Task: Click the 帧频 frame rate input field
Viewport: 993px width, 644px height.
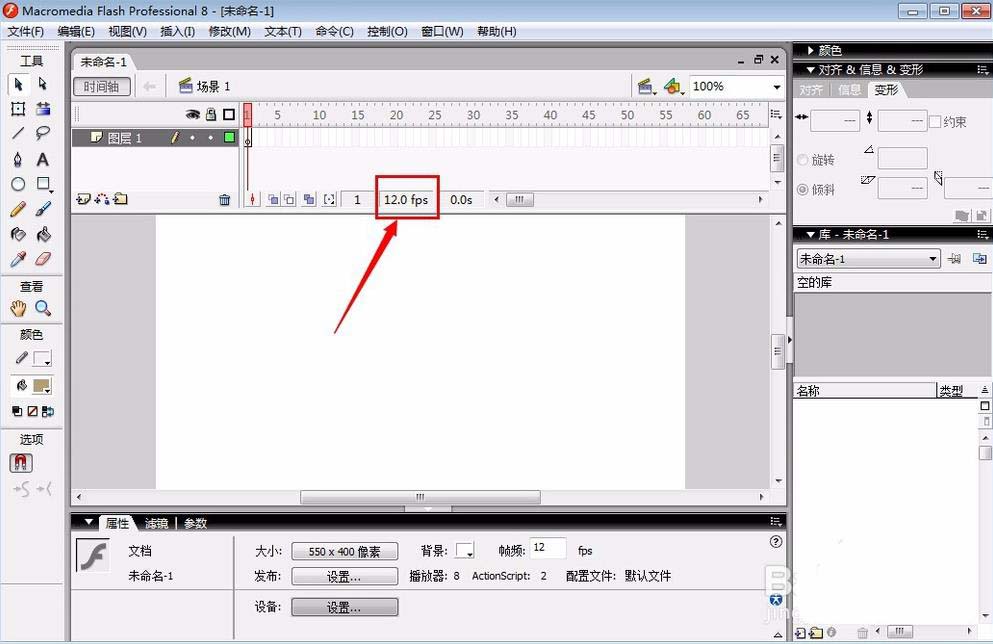Action: [548, 548]
